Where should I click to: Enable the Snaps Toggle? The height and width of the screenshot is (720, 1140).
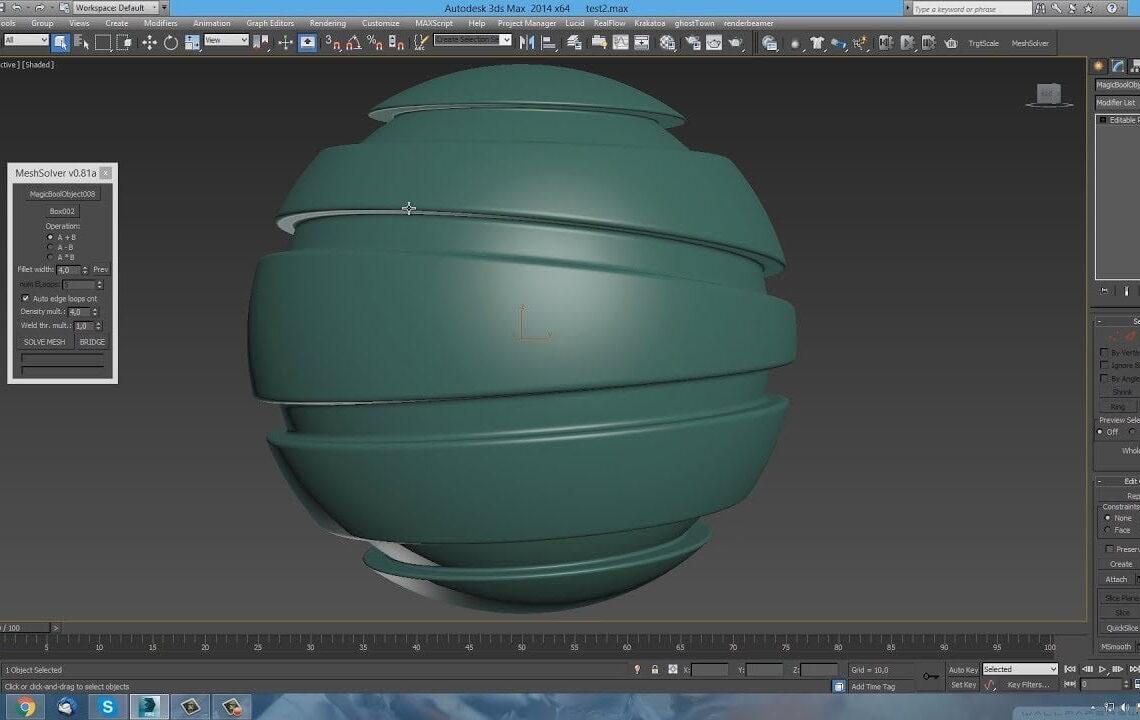[331, 44]
